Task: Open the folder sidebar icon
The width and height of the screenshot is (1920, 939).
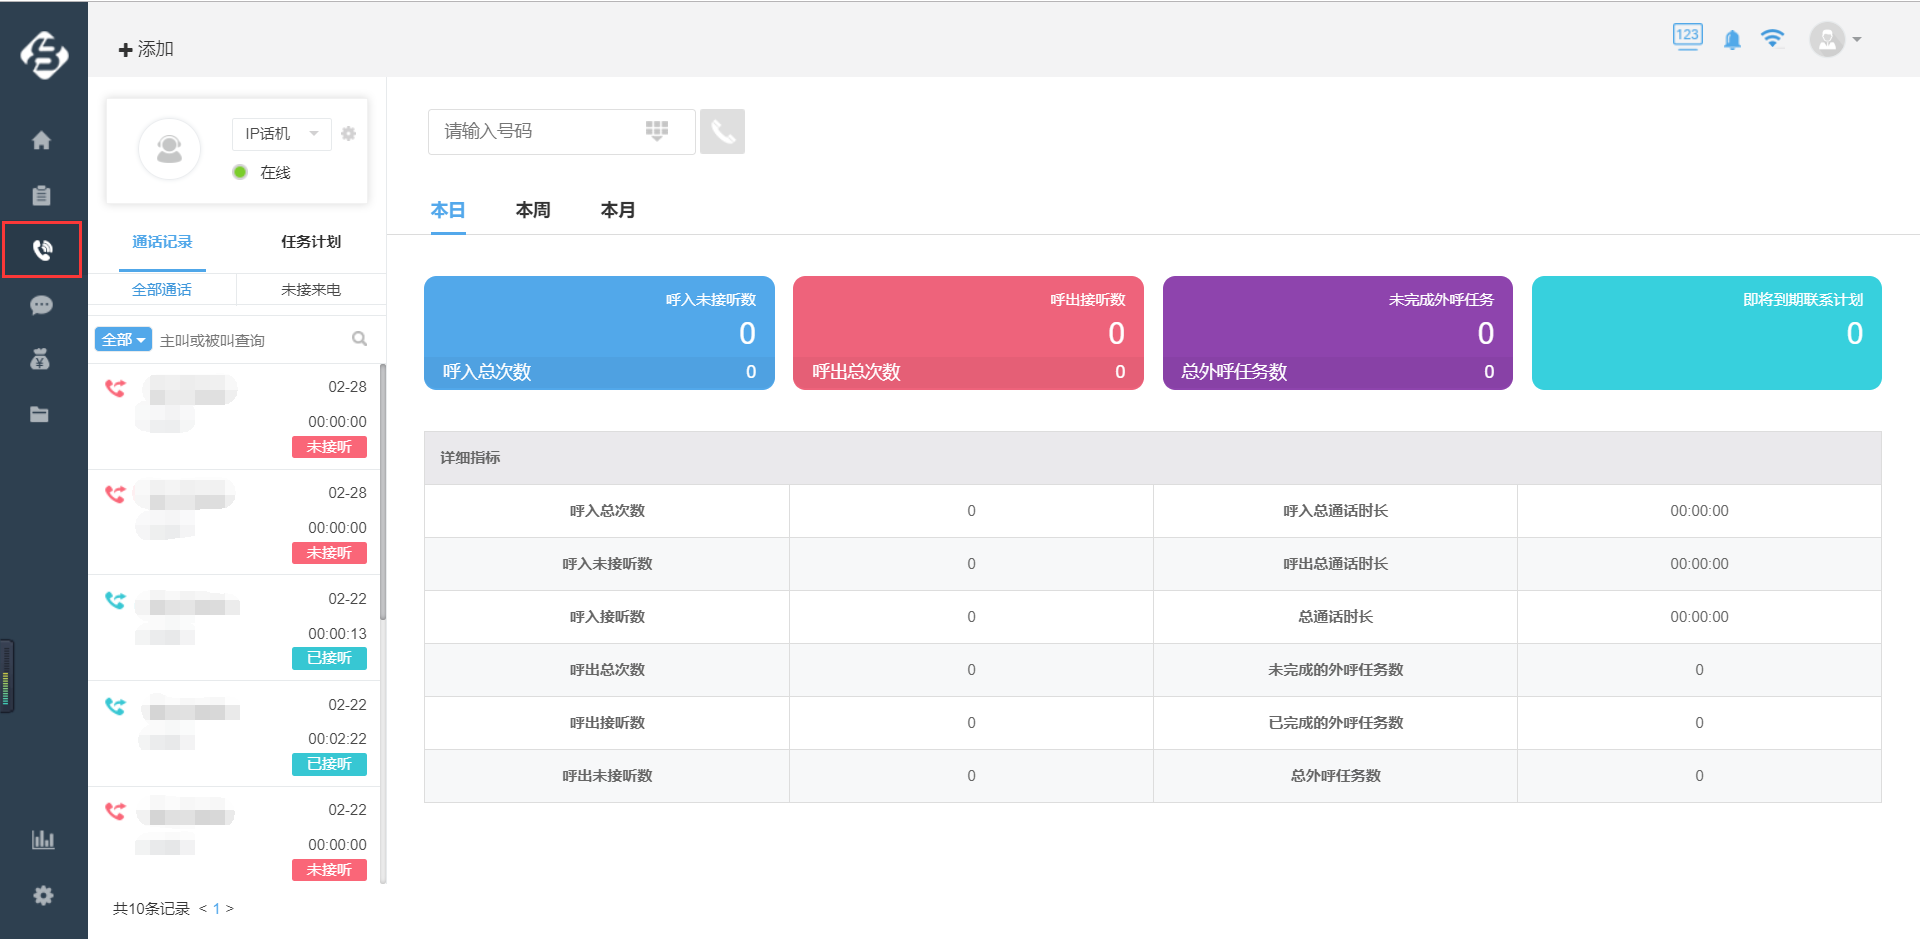Action: (41, 414)
